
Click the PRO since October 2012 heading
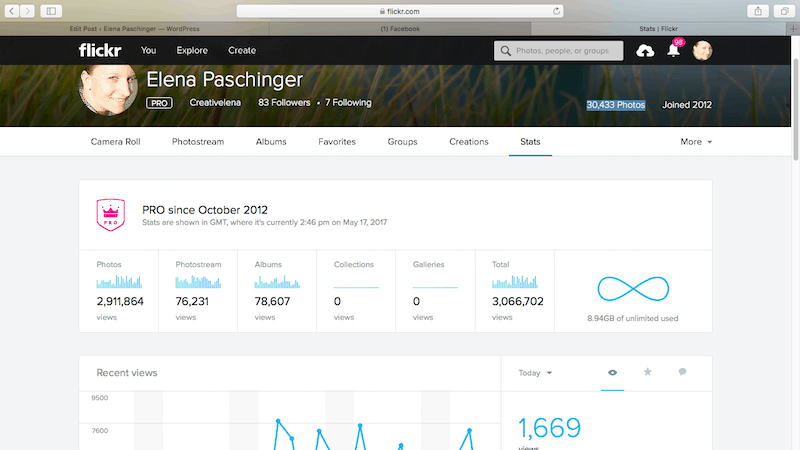click(x=205, y=210)
